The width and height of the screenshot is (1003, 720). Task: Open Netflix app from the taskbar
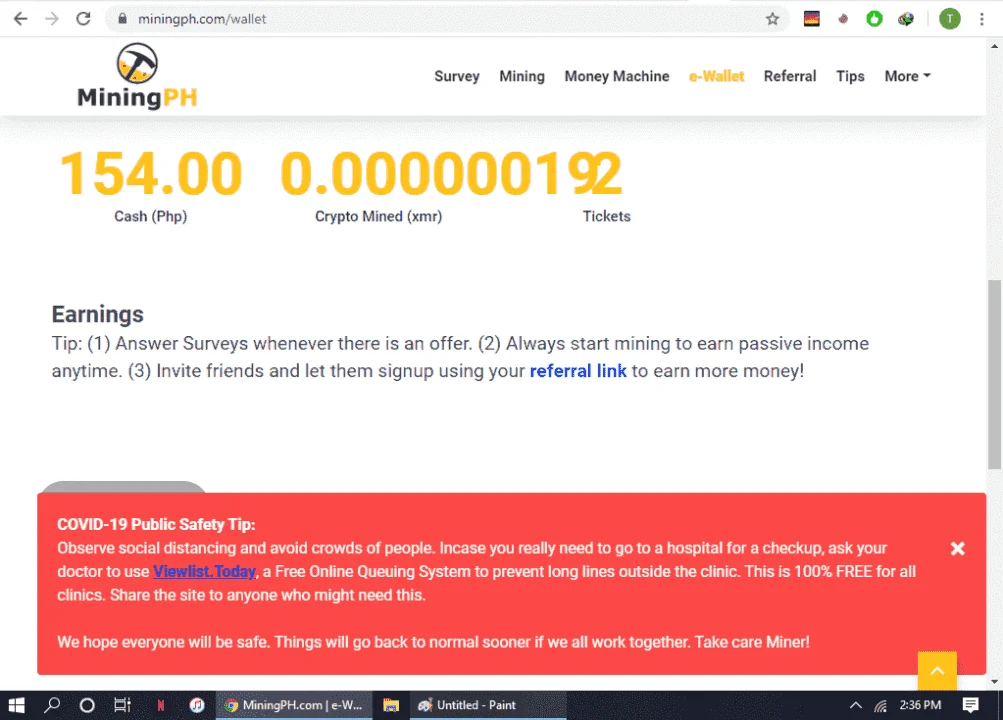point(161,705)
